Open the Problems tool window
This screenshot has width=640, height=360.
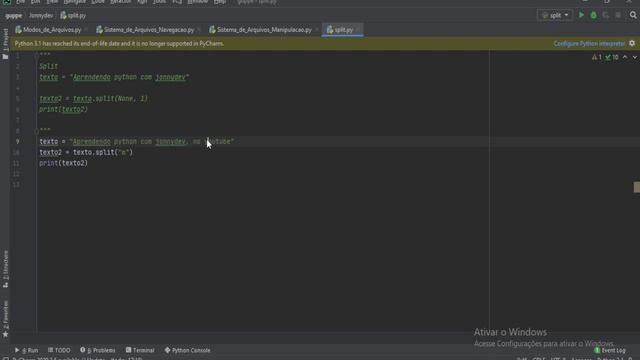98,350
